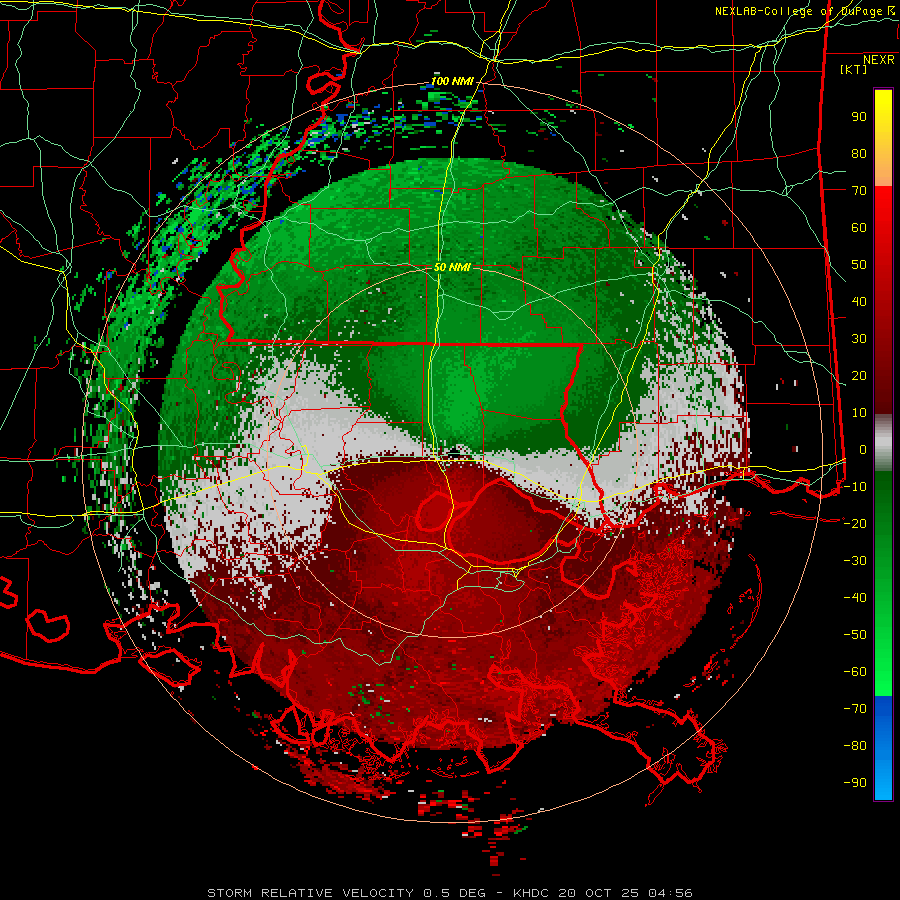
Task: Select the -10 knot scale value
Action: (x=855, y=487)
